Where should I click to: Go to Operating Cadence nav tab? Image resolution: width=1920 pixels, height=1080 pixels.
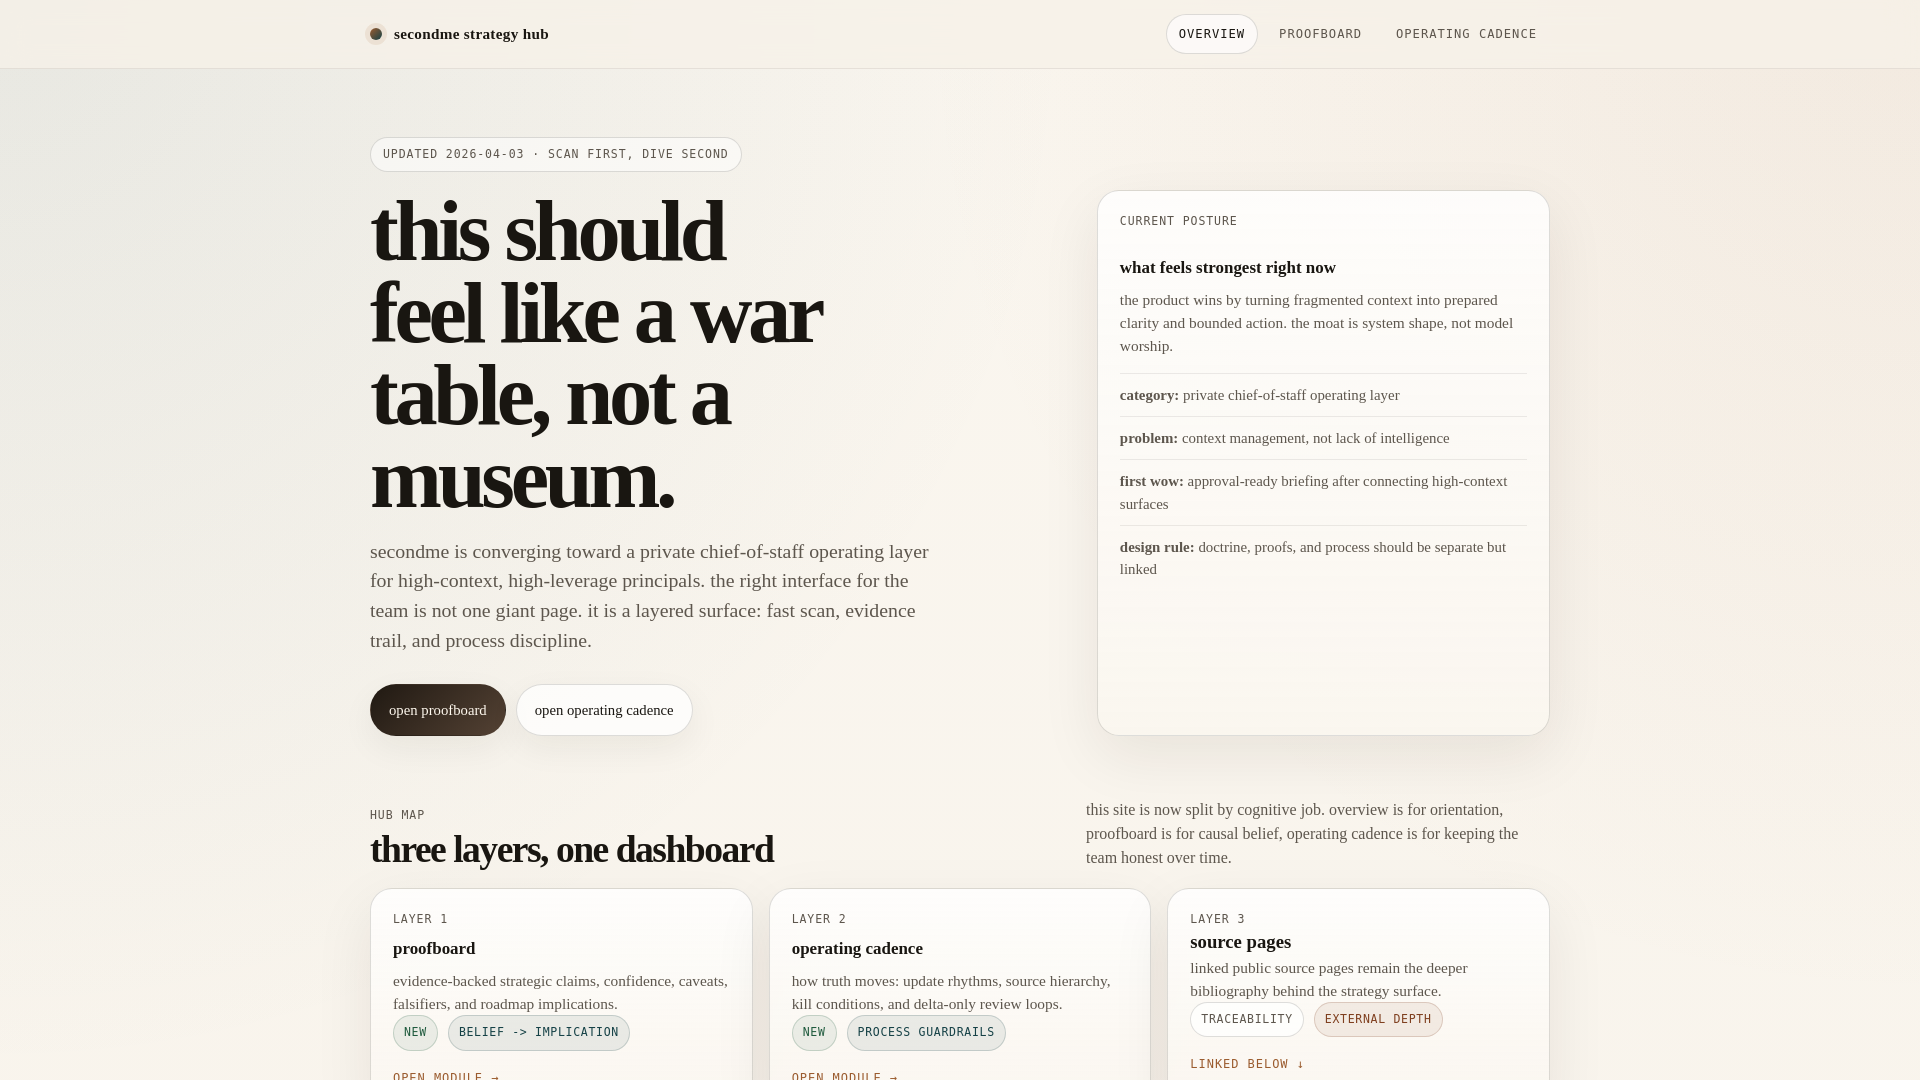1465,34
